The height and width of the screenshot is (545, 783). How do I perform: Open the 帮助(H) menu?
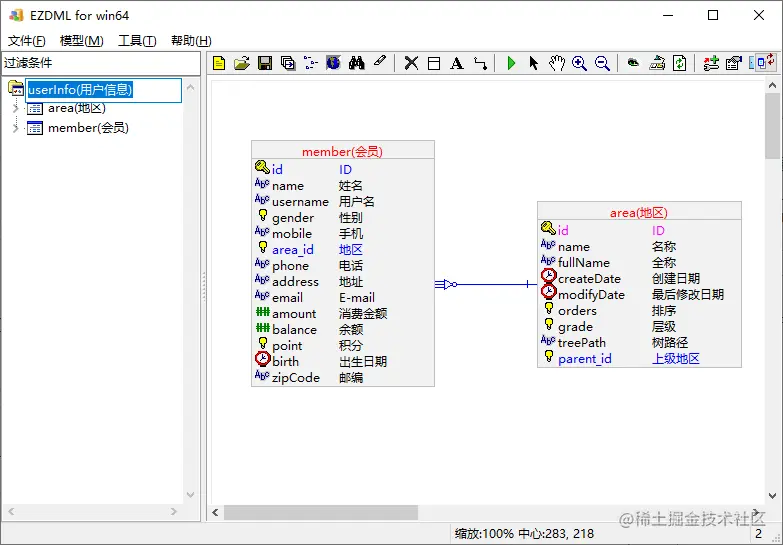(191, 41)
